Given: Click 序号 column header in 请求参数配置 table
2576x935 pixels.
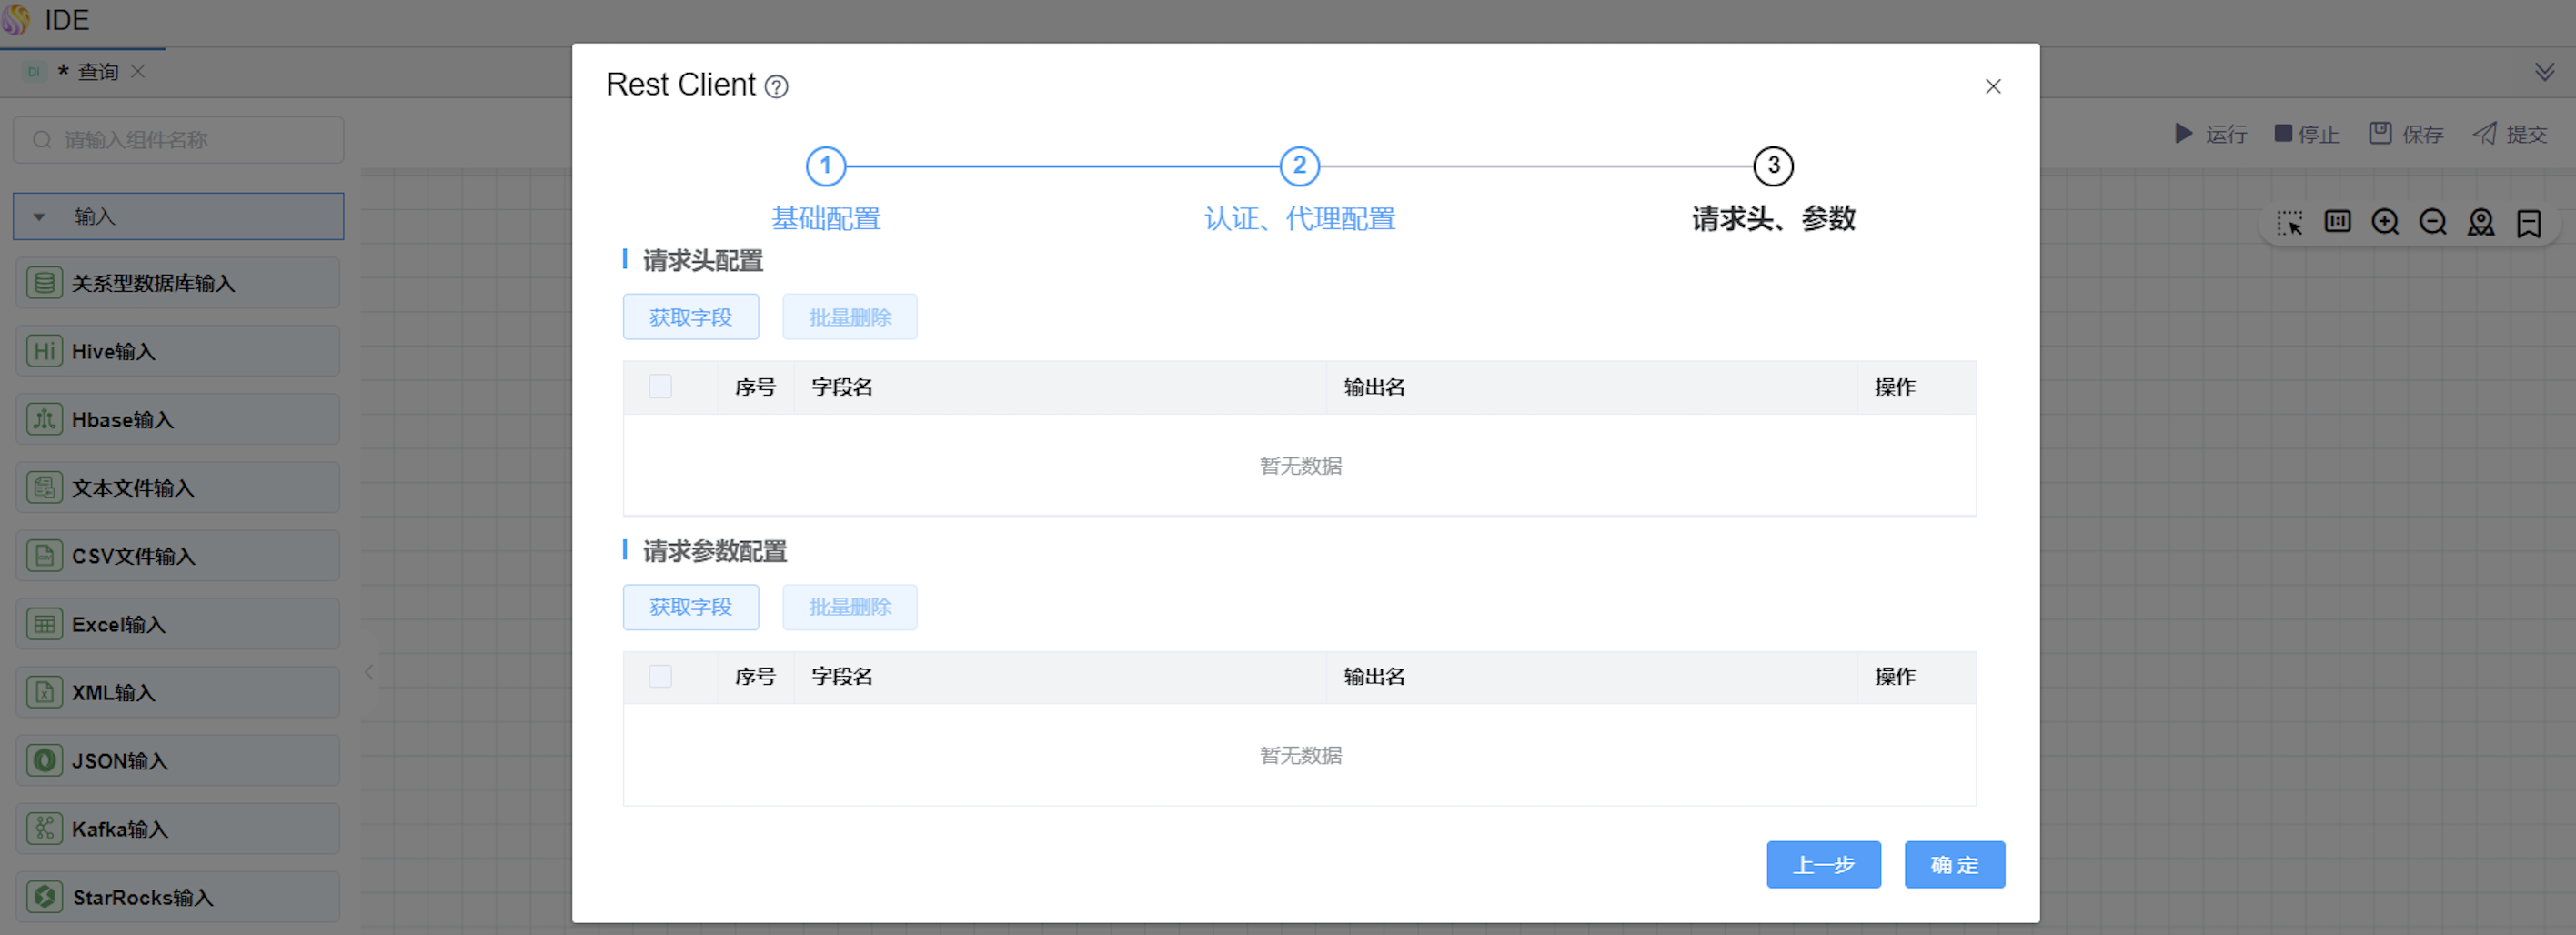Looking at the screenshot, I should [x=755, y=677].
